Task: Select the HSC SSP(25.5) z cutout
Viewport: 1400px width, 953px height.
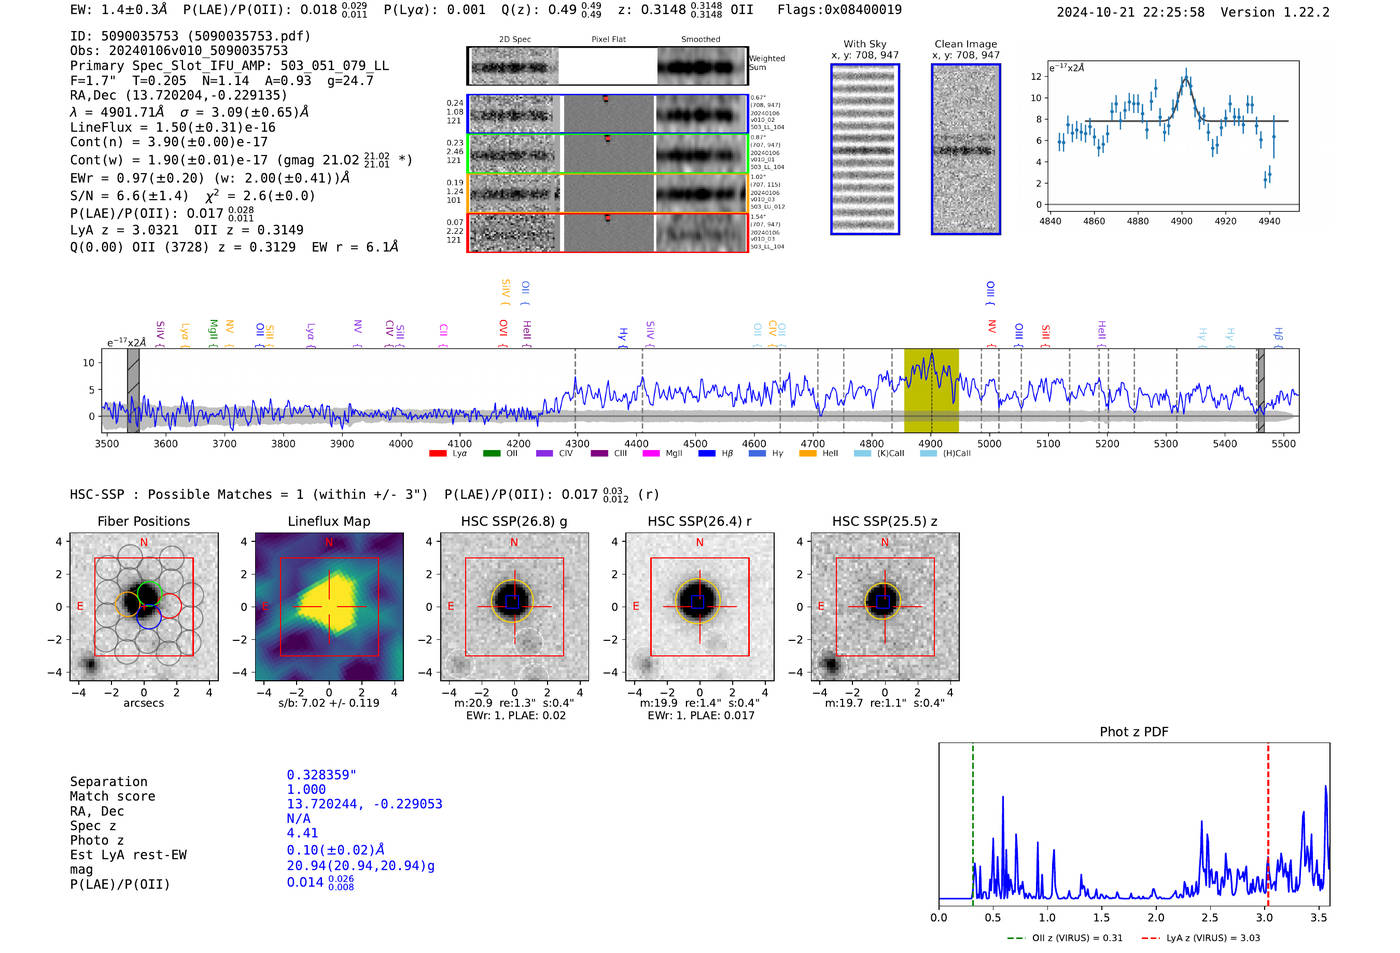Action: click(x=884, y=607)
